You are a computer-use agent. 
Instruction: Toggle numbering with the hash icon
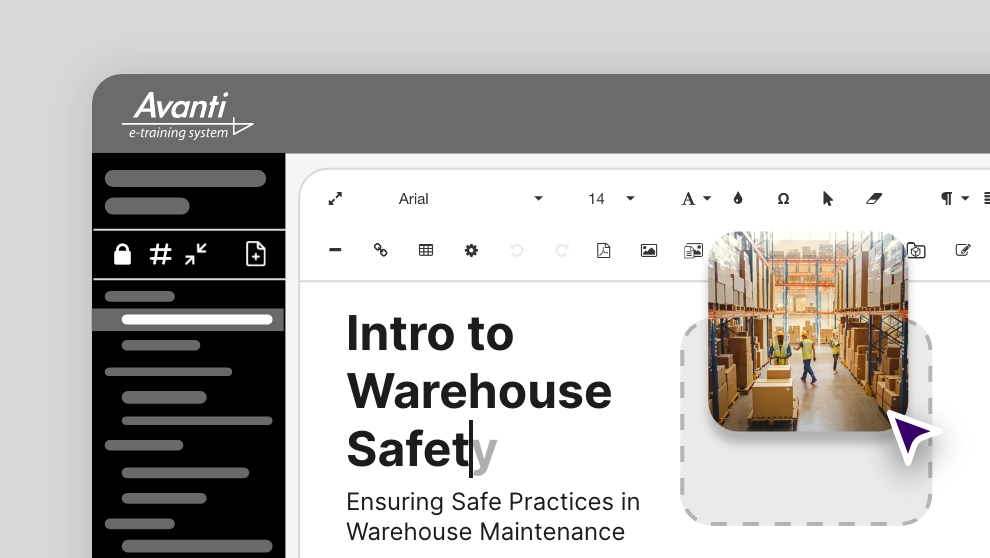point(160,255)
